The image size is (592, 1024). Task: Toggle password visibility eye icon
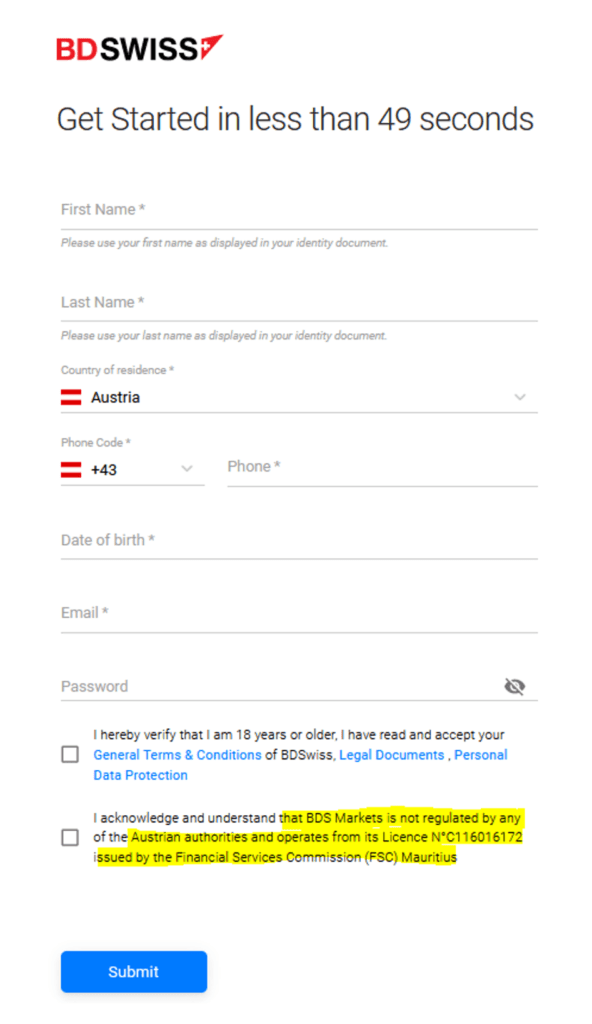[x=515, y=686]
